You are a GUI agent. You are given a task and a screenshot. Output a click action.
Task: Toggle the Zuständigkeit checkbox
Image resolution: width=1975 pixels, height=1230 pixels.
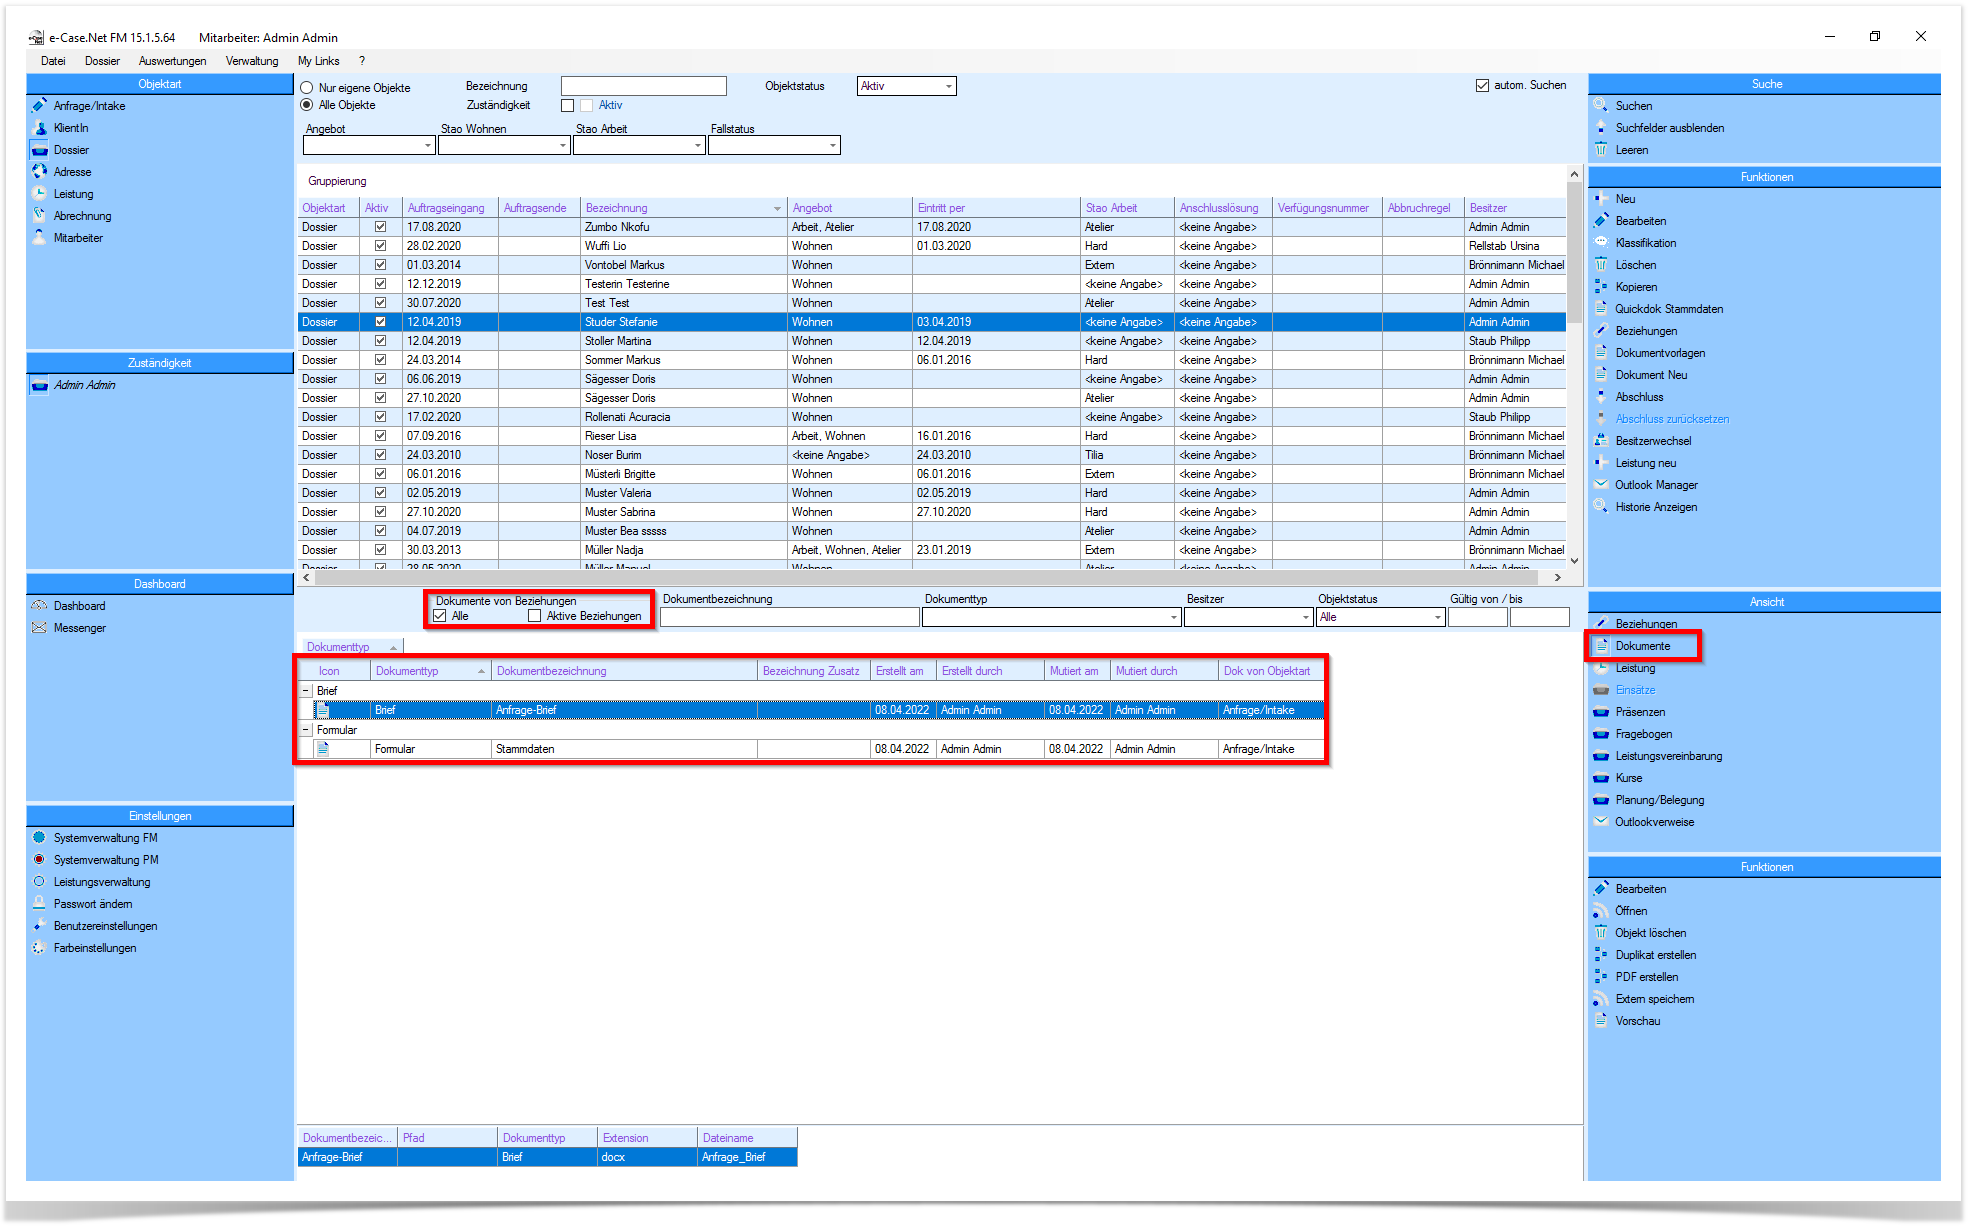(568, 105)
